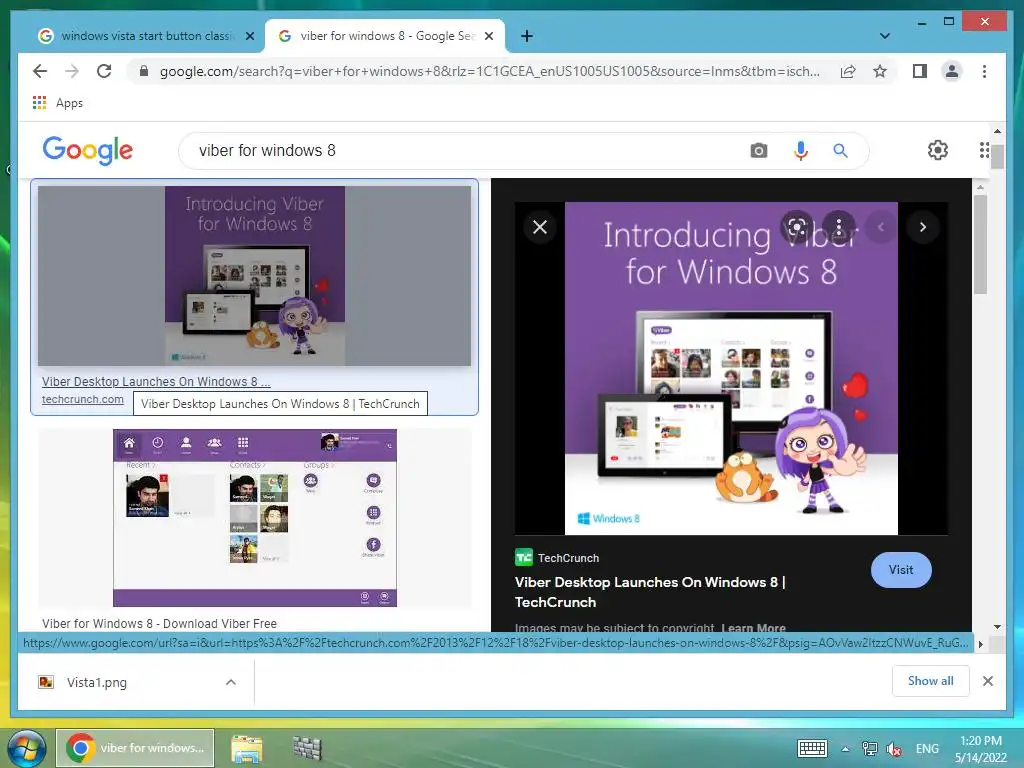Search inside image with Lens icon
The height and width of the screenshot is (768, 1024).
(x=797, y=227)
